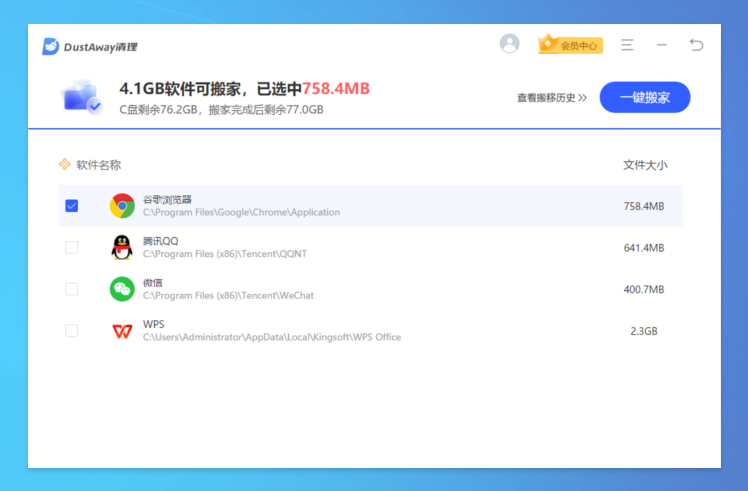Select the WPS name text
The width and height of the screenshot is (748, 491).
(x=154, y=324)
